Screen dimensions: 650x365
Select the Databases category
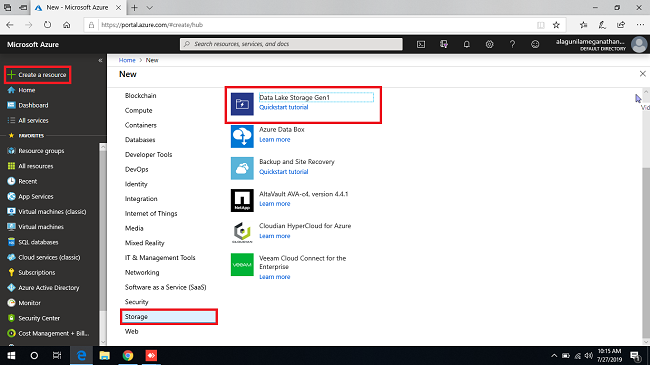140,140
